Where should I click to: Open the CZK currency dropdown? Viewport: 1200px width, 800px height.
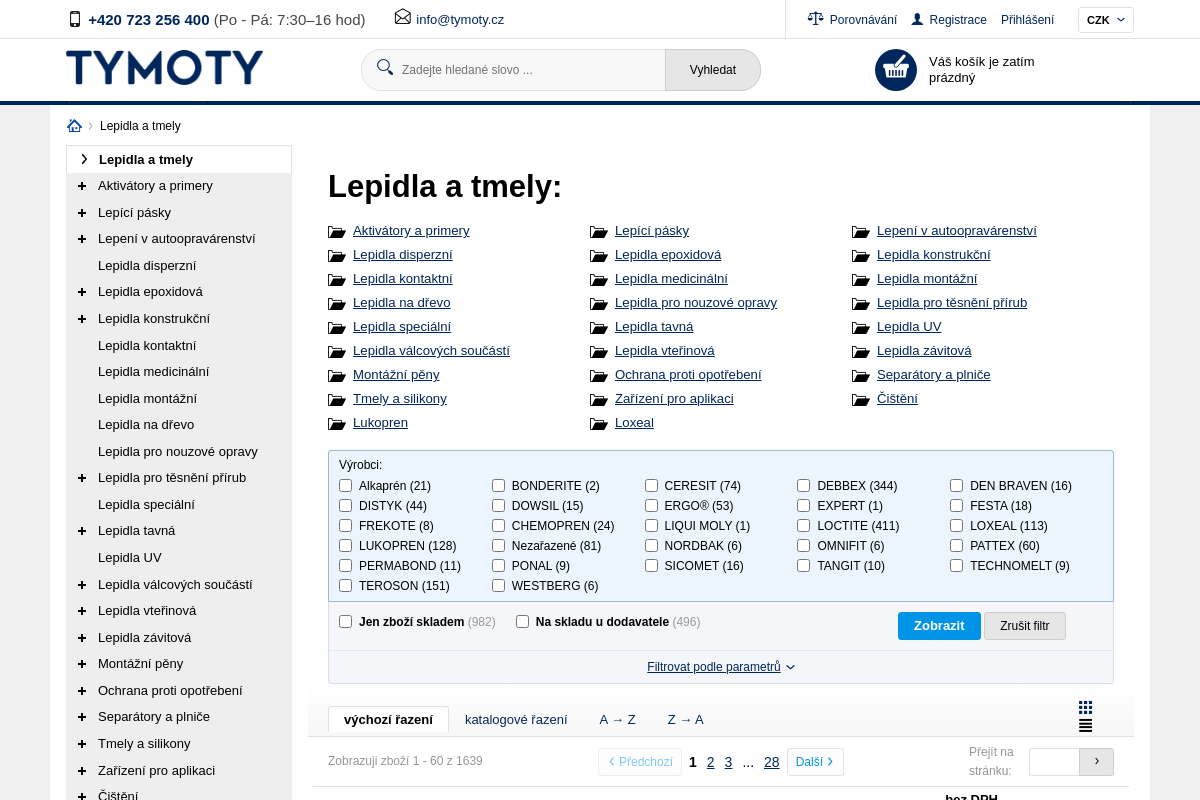coord(1106,20)
